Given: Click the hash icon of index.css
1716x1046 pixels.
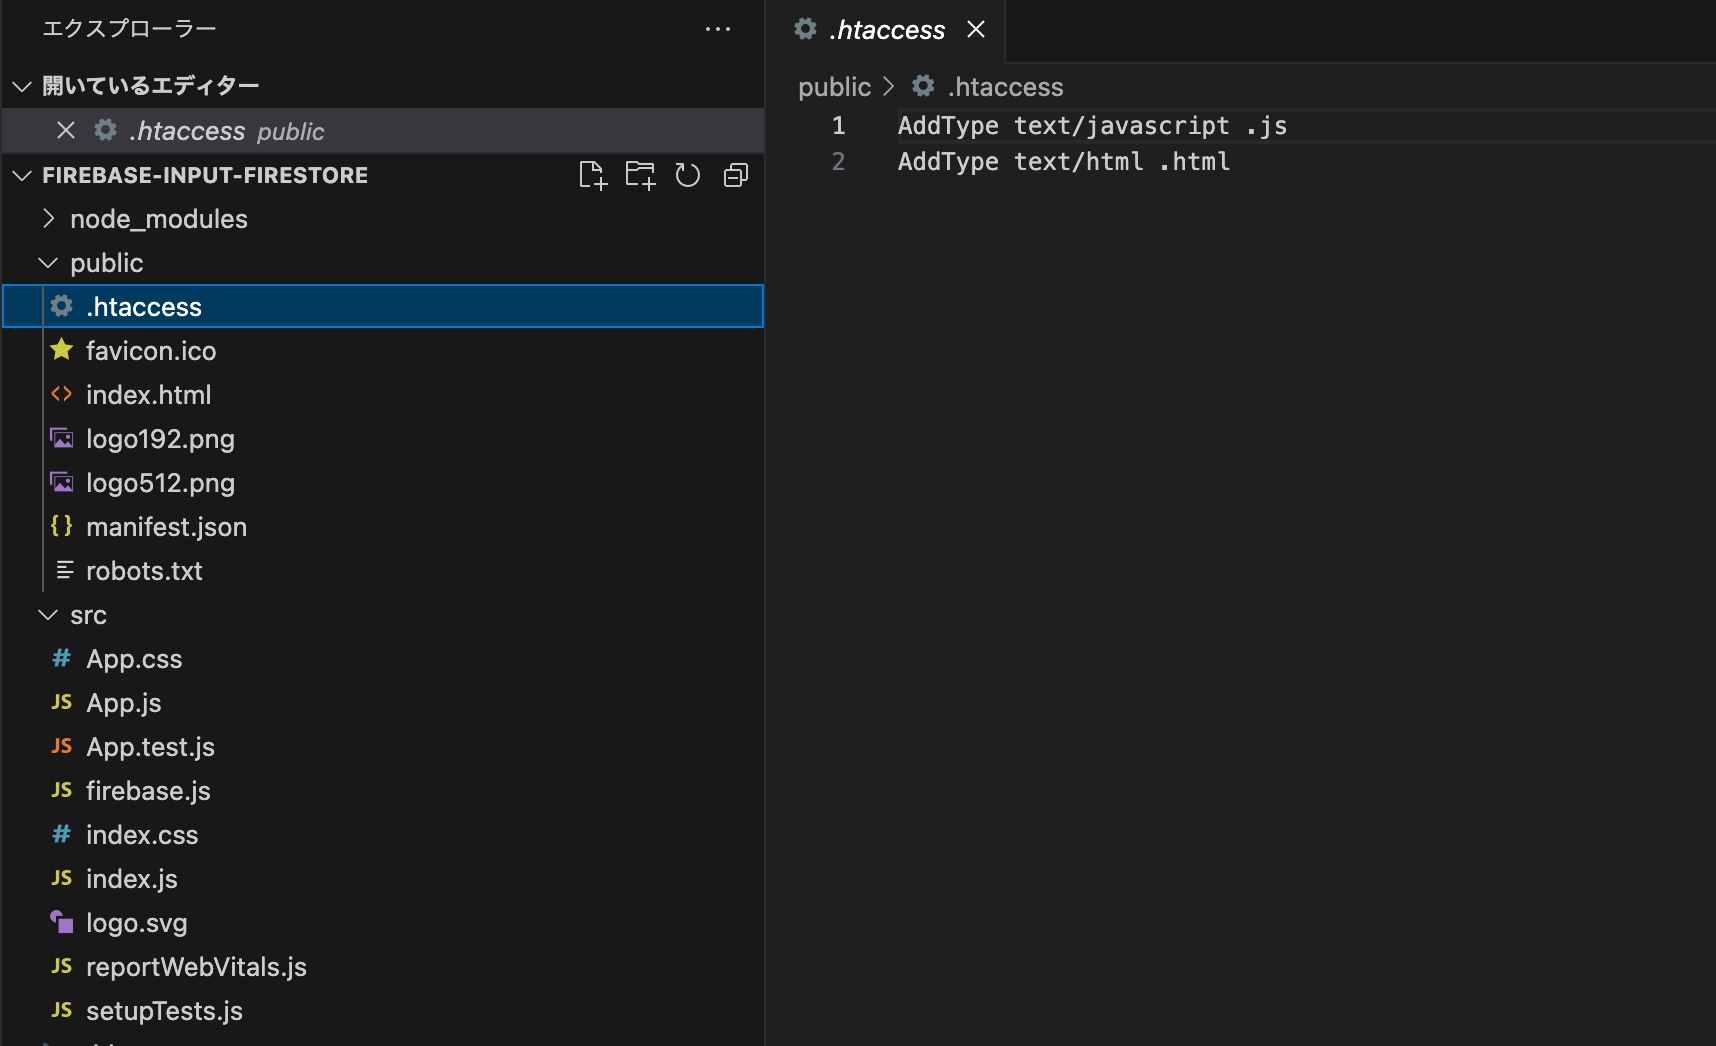Looking at the screenshot, I should [x=62, y=834].
